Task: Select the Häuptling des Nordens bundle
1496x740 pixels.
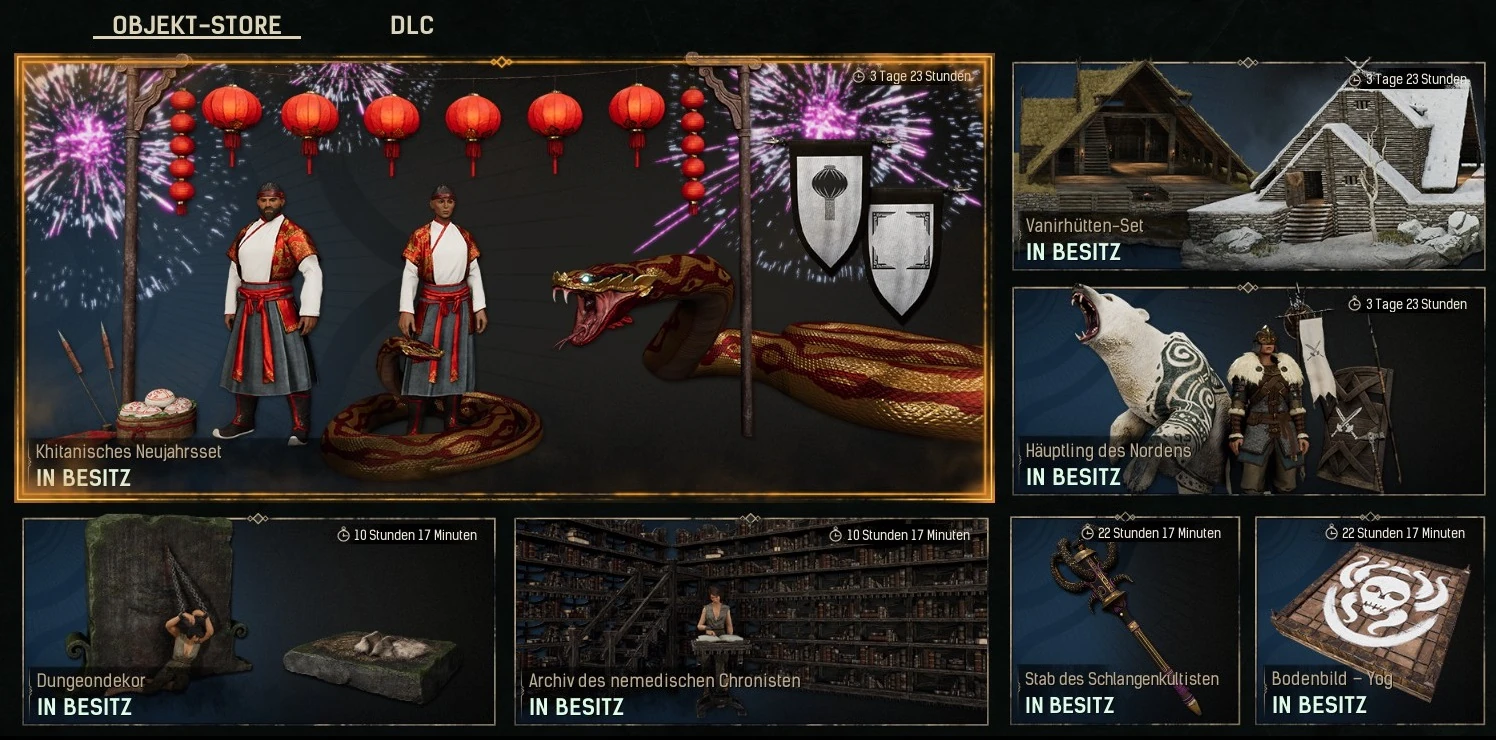Action: 1248,391
